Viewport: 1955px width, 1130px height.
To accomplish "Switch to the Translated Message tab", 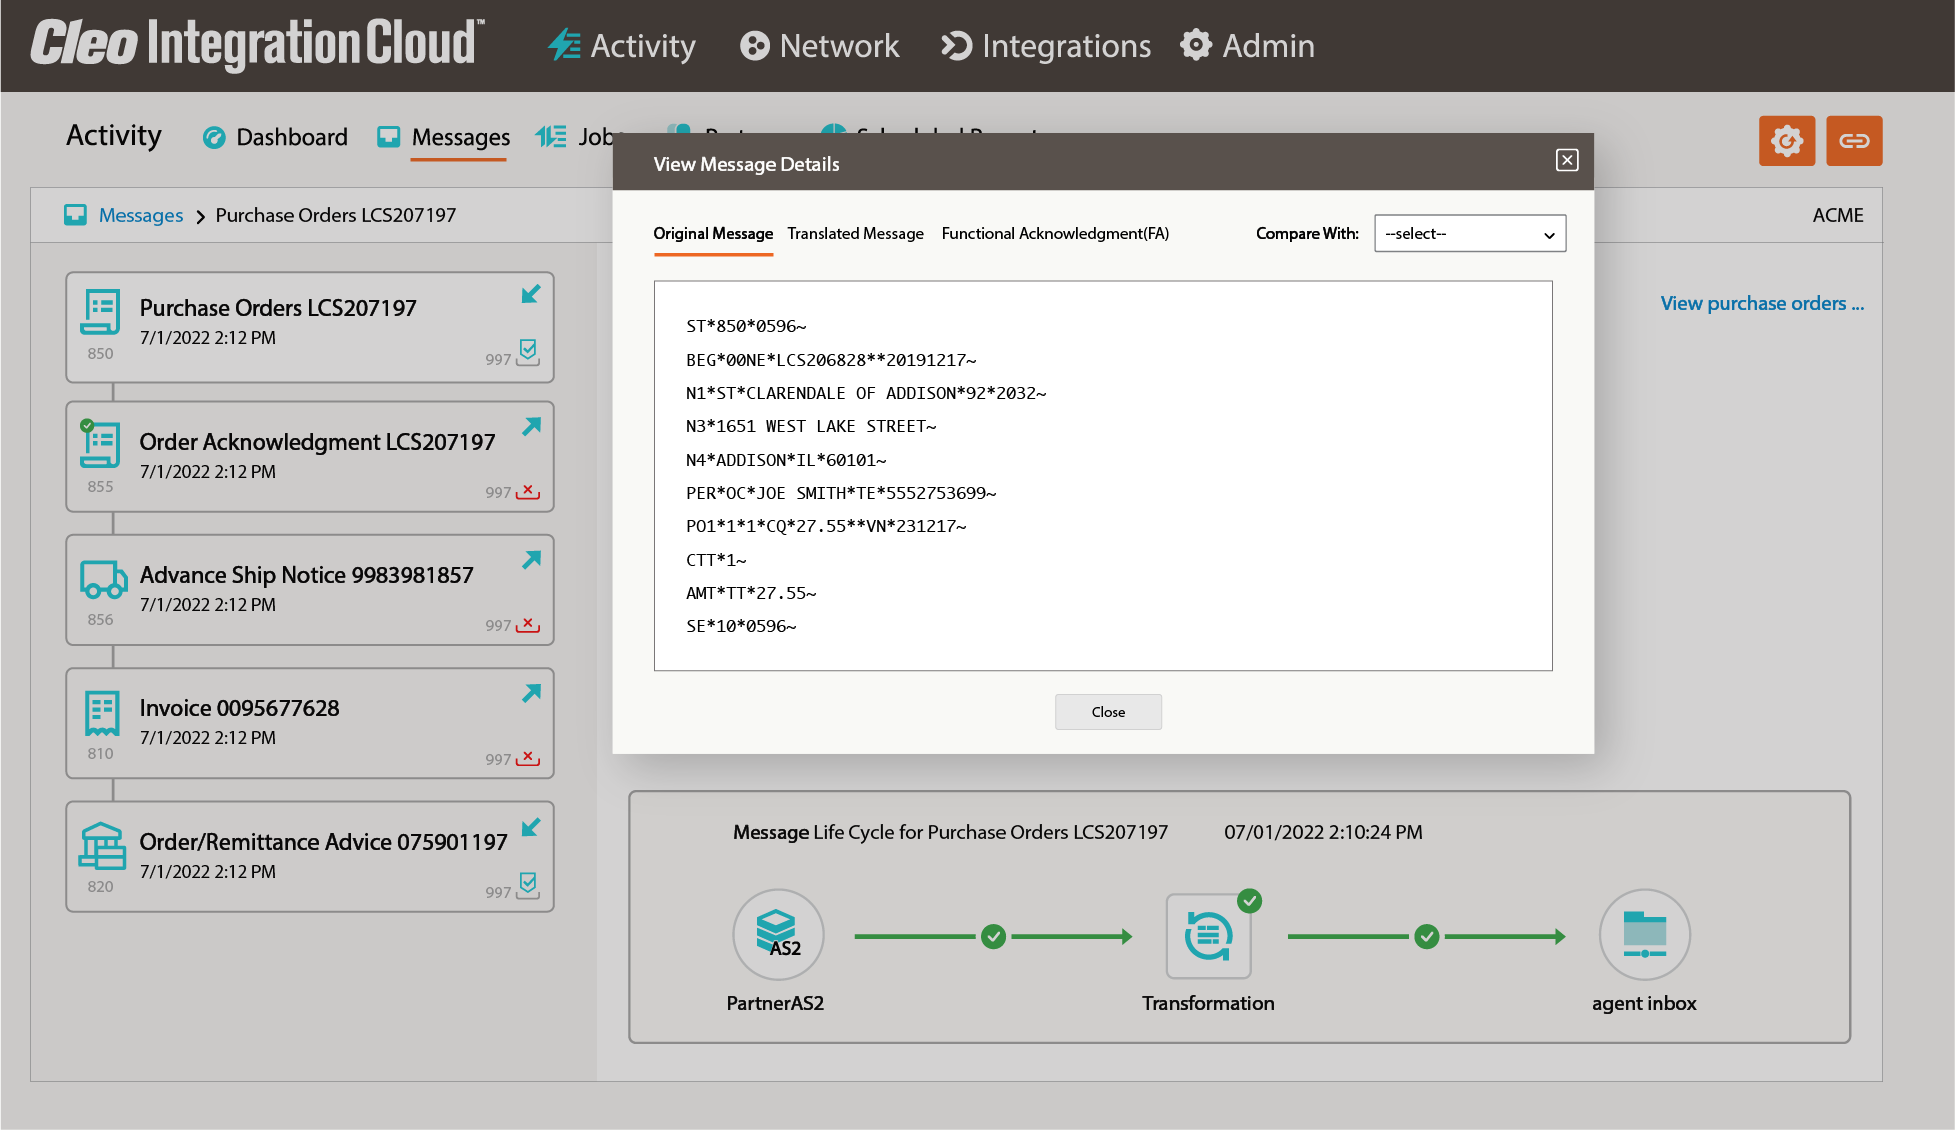I will tap(855, 233).
